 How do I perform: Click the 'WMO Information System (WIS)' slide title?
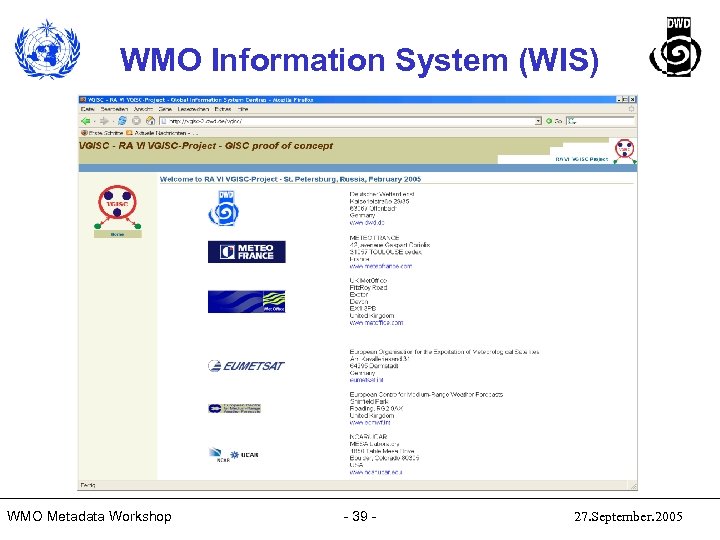pyautogui.click(x=360, y=60)
